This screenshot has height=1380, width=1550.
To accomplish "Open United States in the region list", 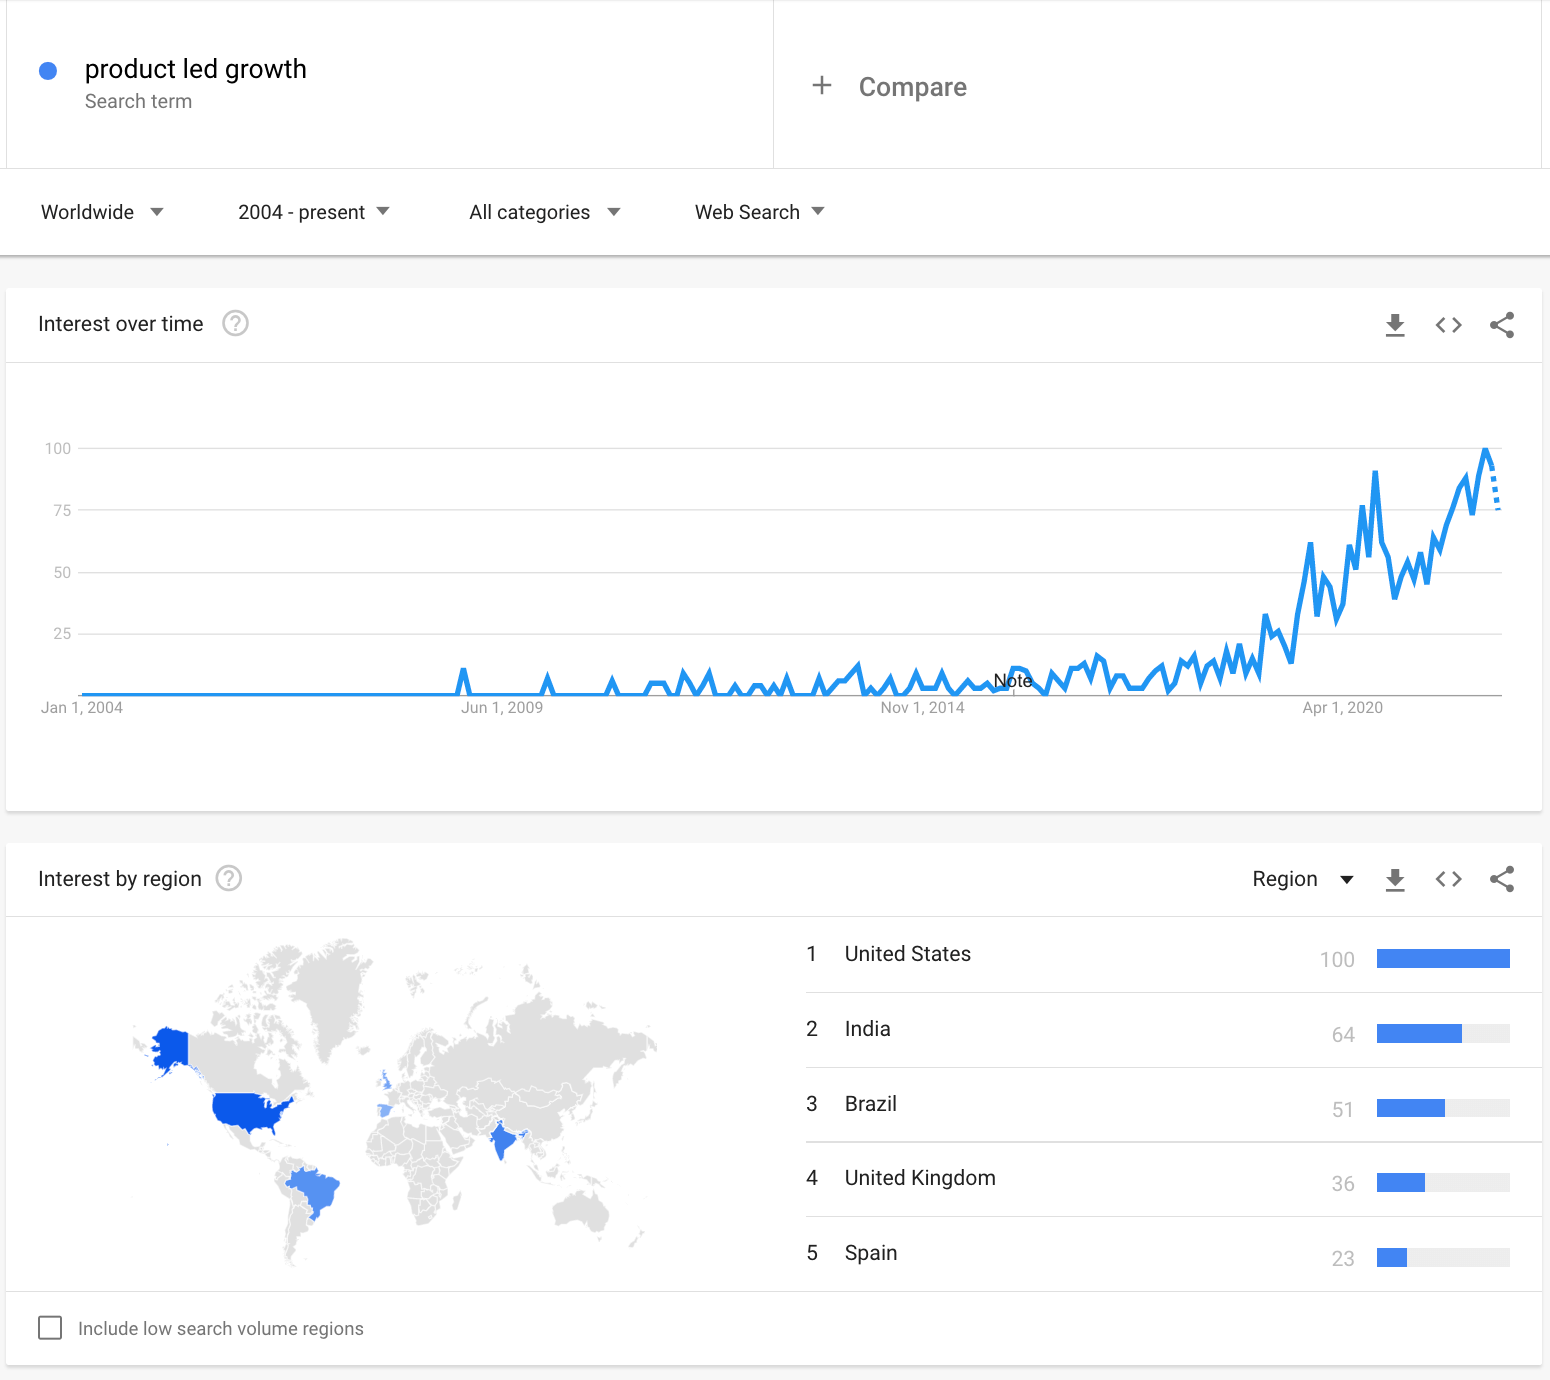I will tap(907, 954).
